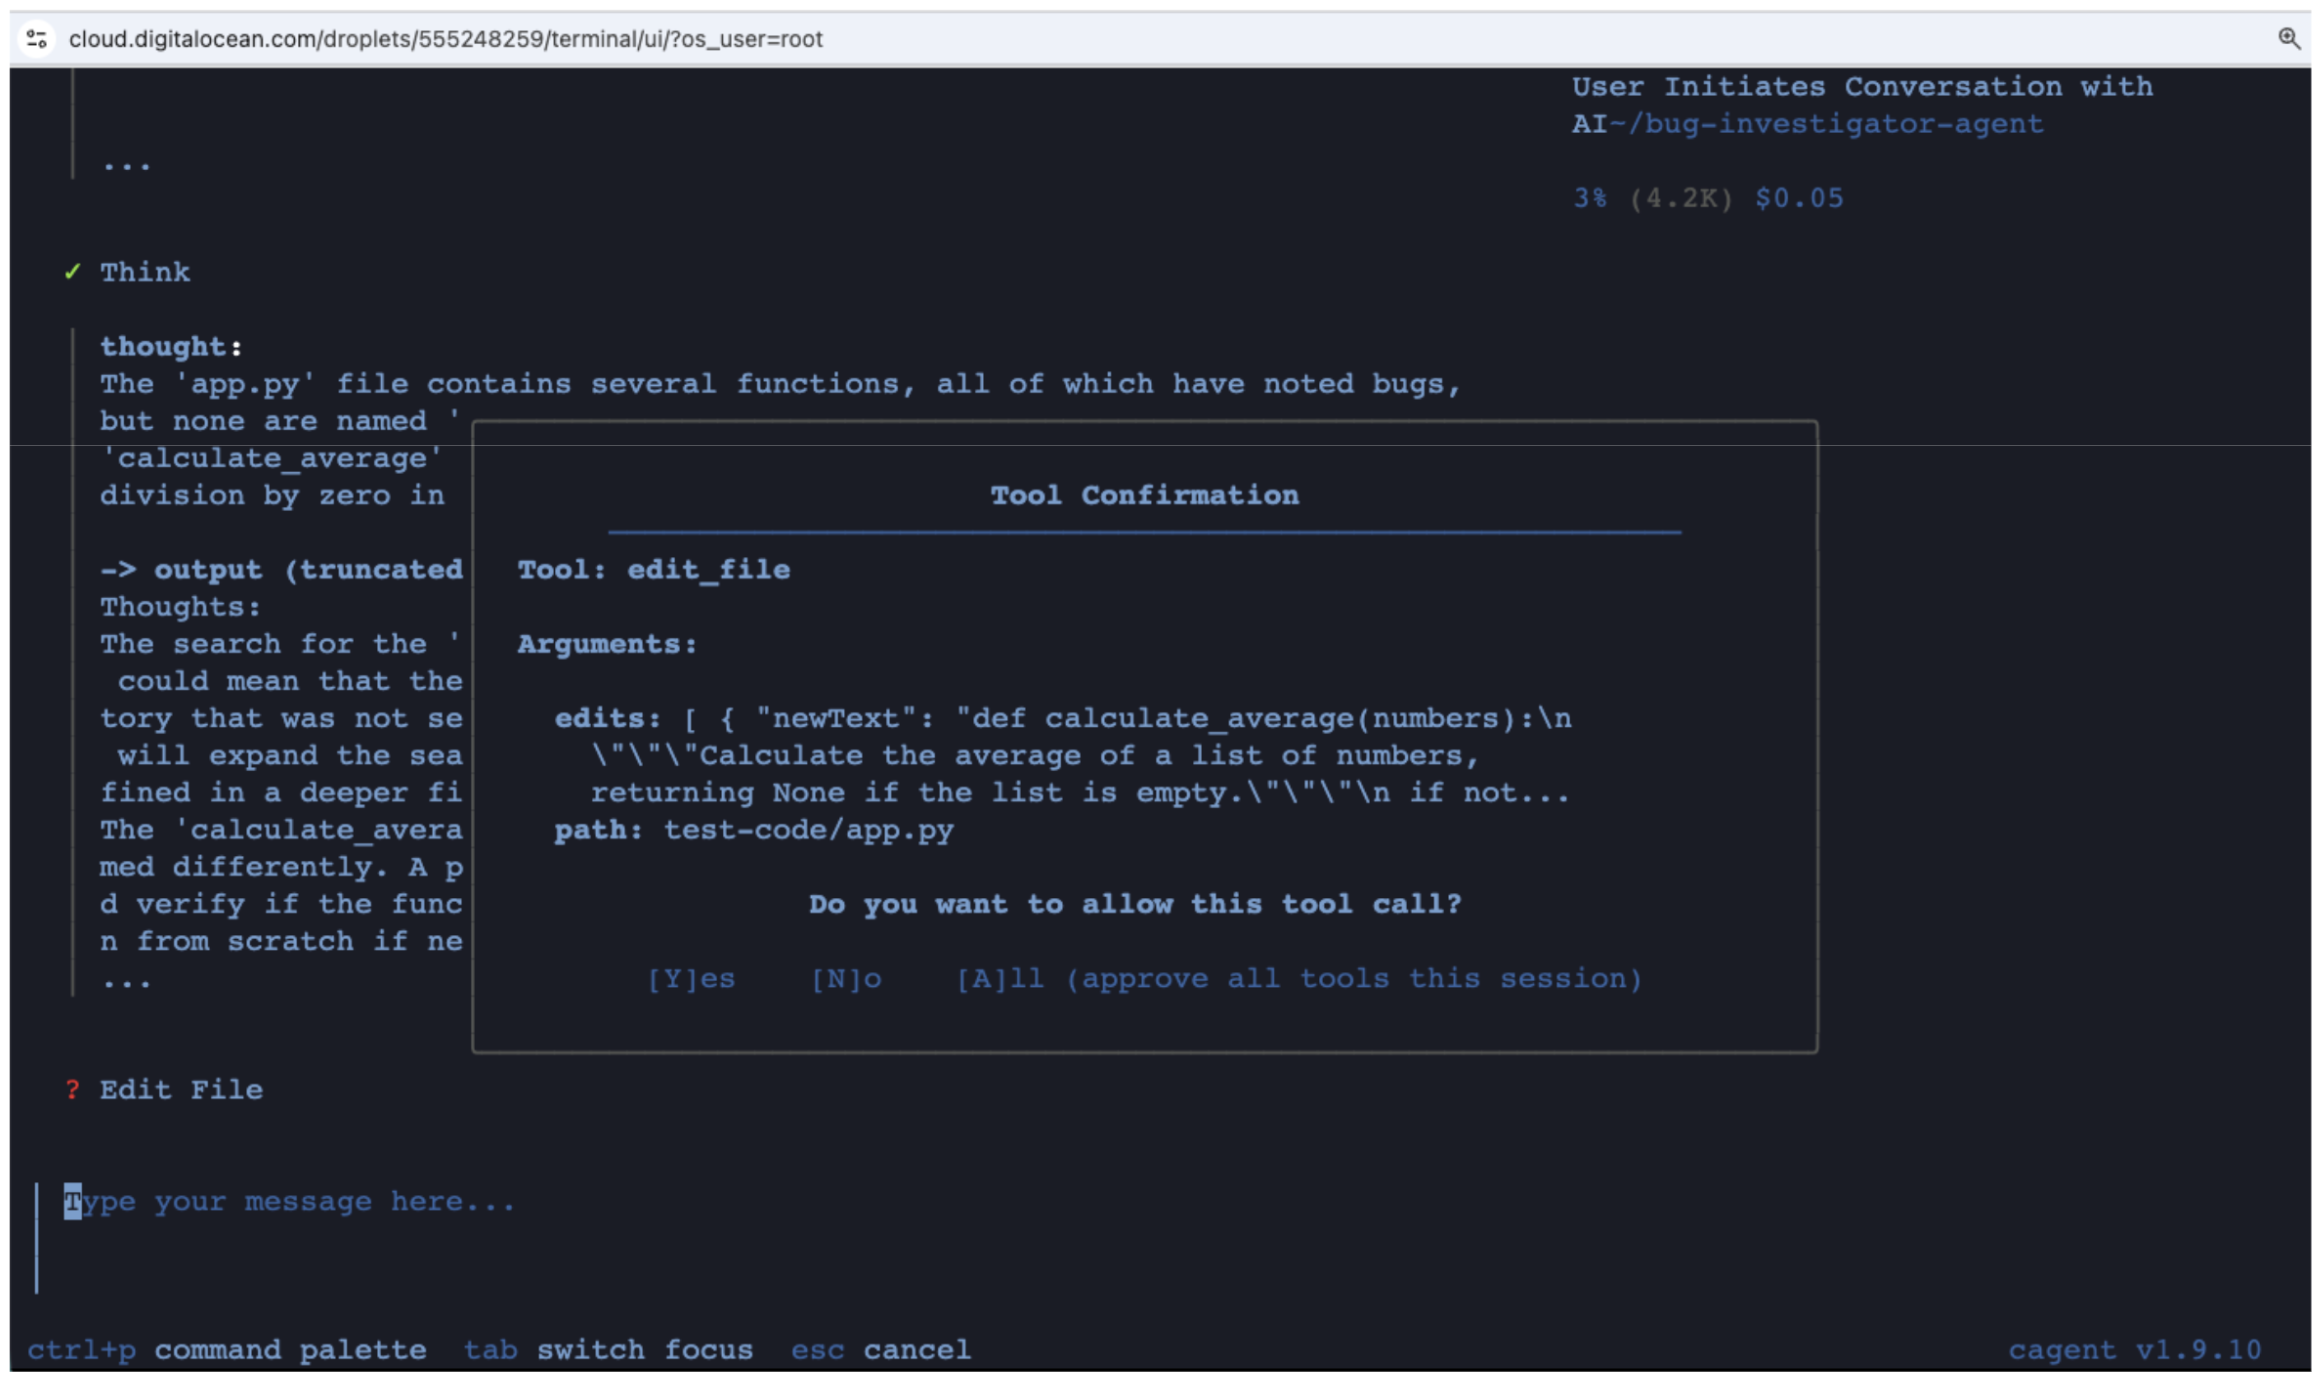The image size is (2318, 1376).
Task: Click the esc cancel hint
Action: tap(880, 1350)
